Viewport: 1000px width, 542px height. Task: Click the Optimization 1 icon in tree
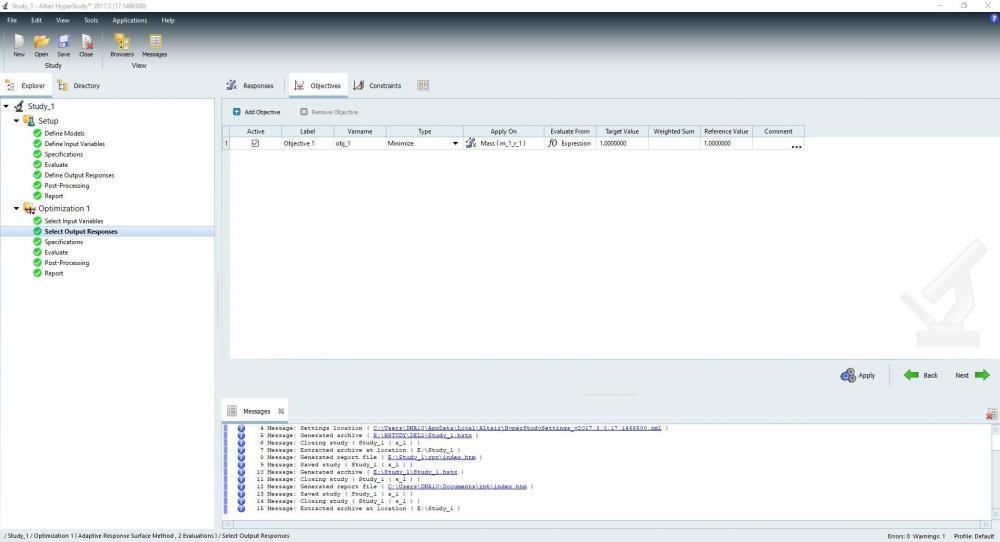[29, 209]
